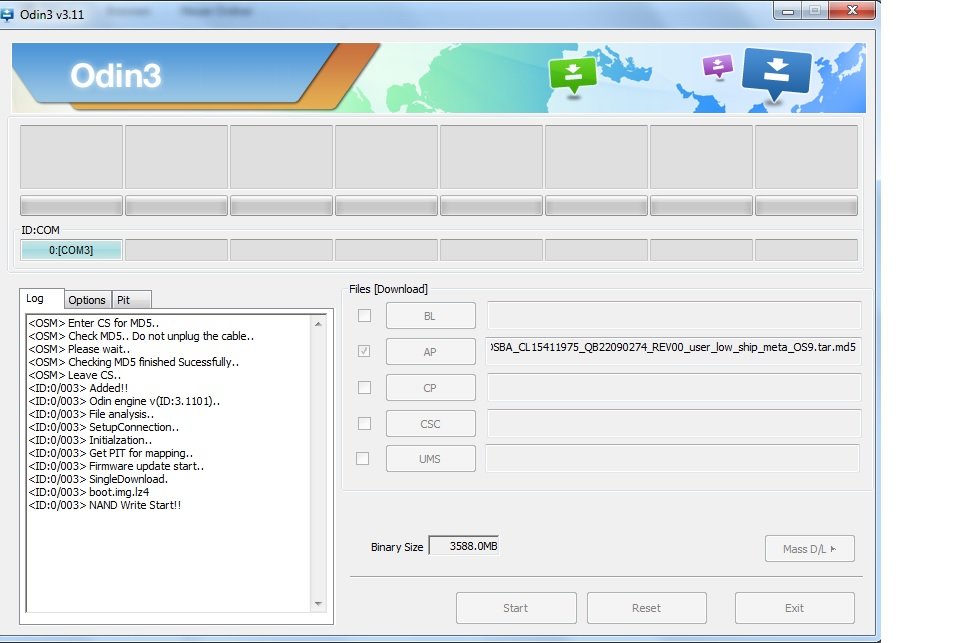Click the 'SingleDownload.' log line

98,479
